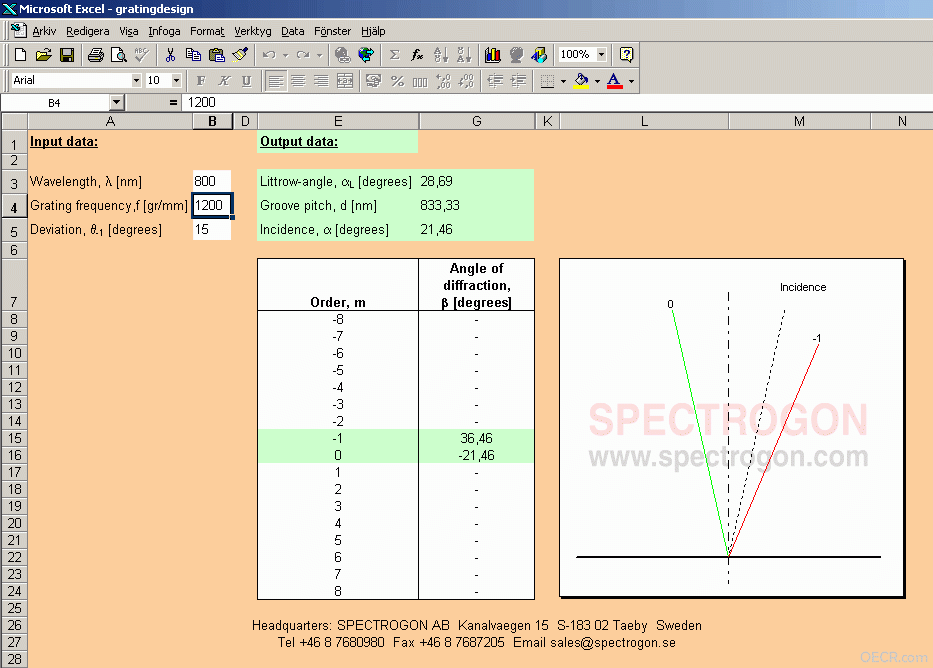This screenshot has height=668, width=933.
Task: Select the column G header
Action: [x=477, y=121]
